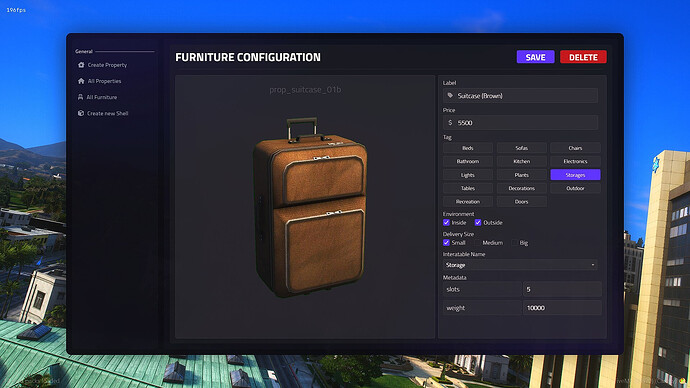Uncheck the Outside environment checkbox
The image size is (690, 388).
(x=478, y=223)
